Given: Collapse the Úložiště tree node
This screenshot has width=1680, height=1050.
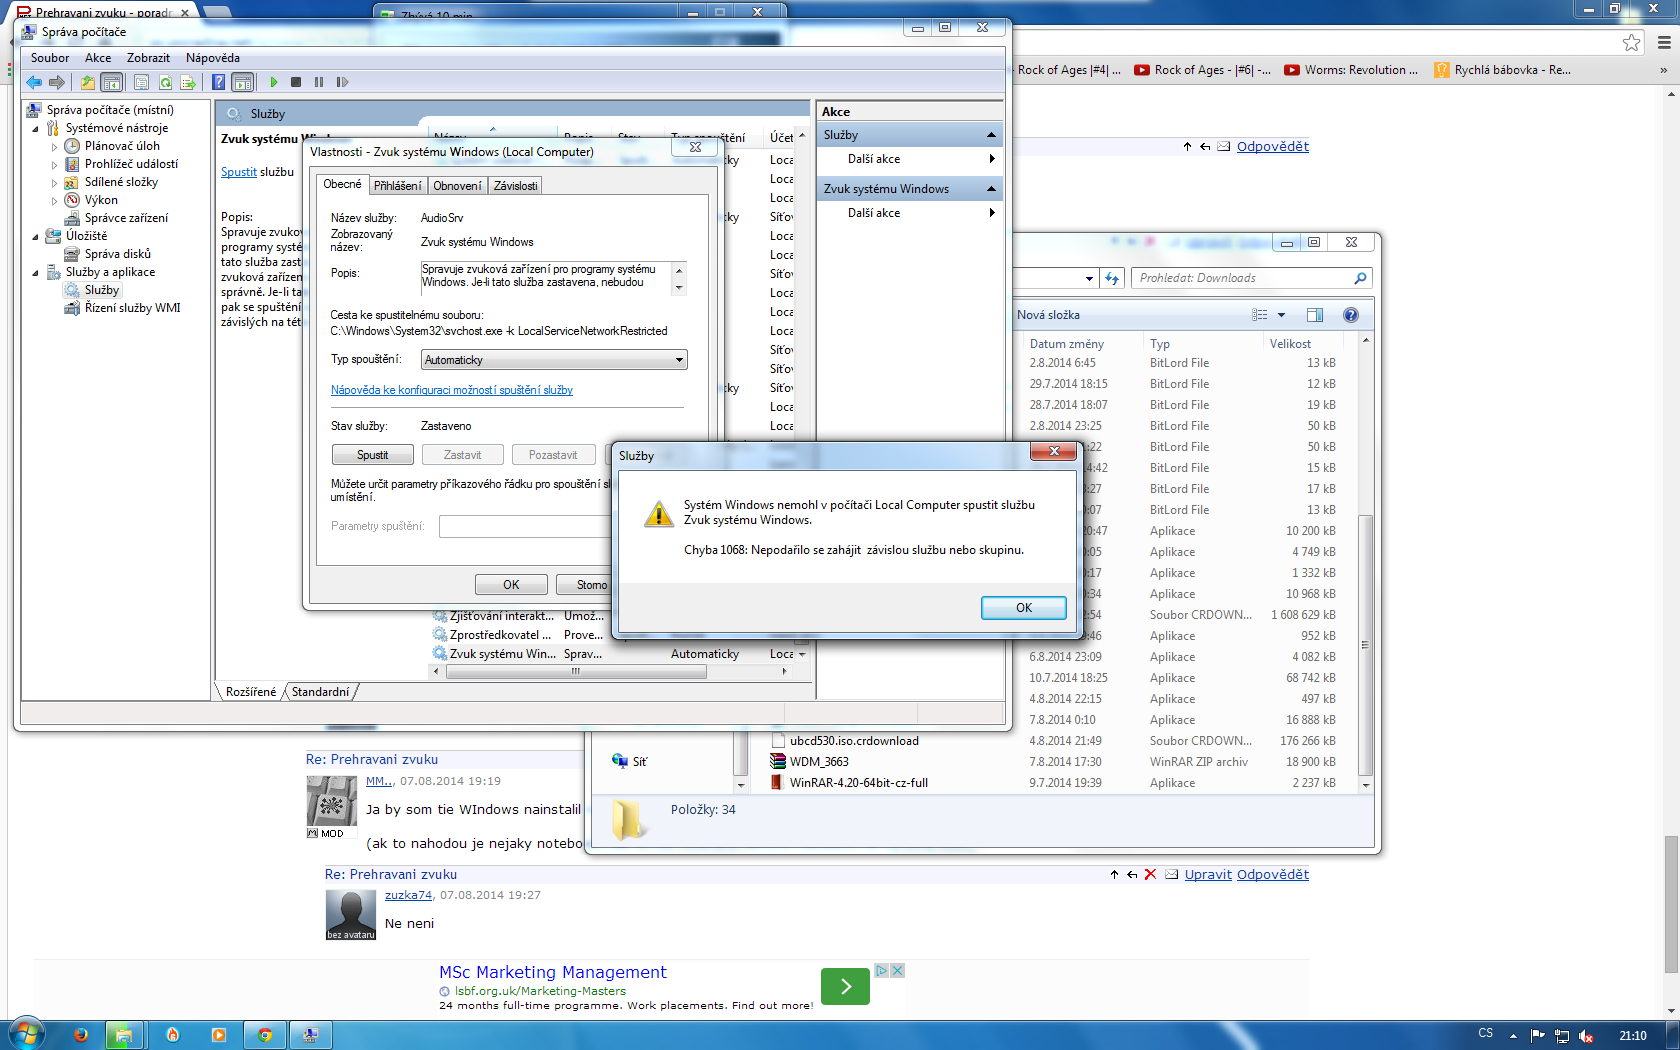Looking at the screenshot, I should pos(36,237).
